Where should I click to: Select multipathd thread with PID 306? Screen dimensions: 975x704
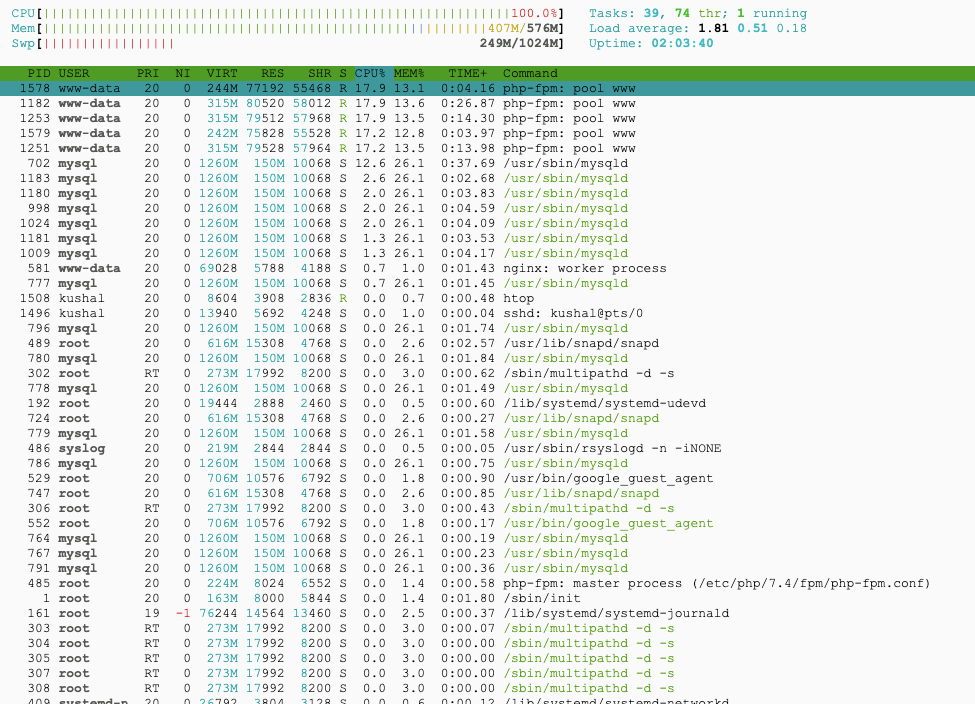click(x=488, y=508)
